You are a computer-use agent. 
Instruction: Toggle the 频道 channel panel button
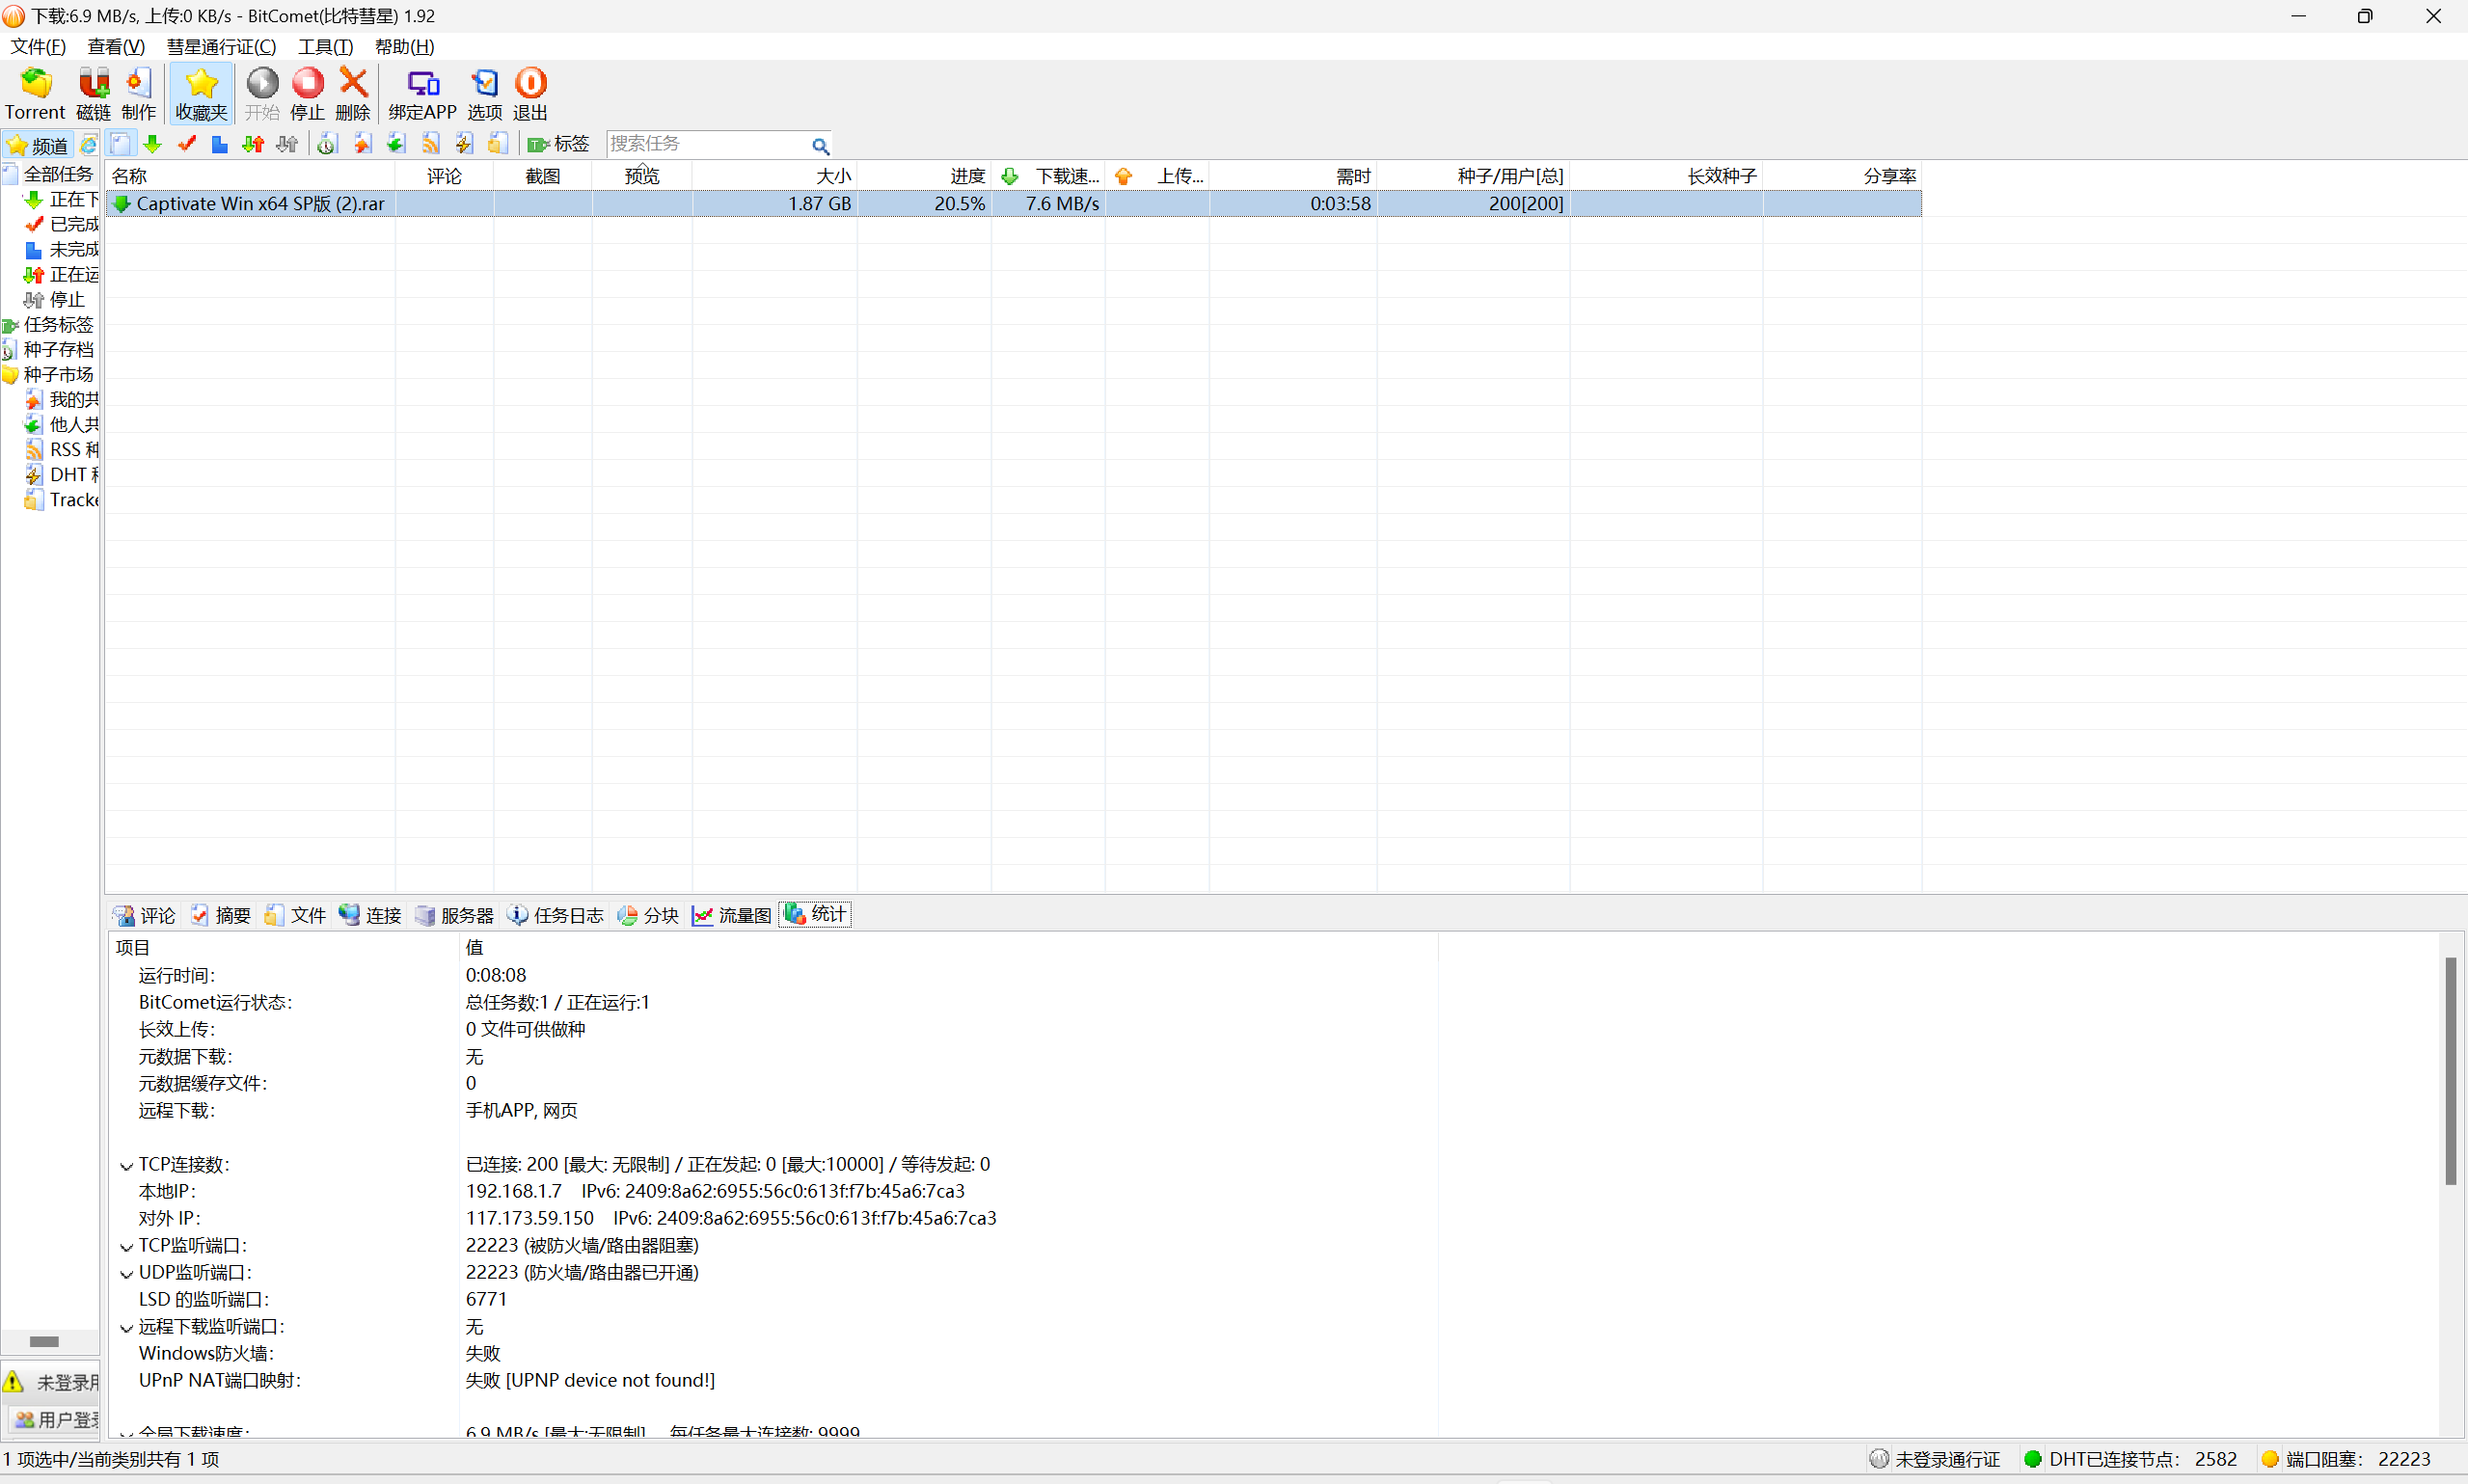click(38, 145)
